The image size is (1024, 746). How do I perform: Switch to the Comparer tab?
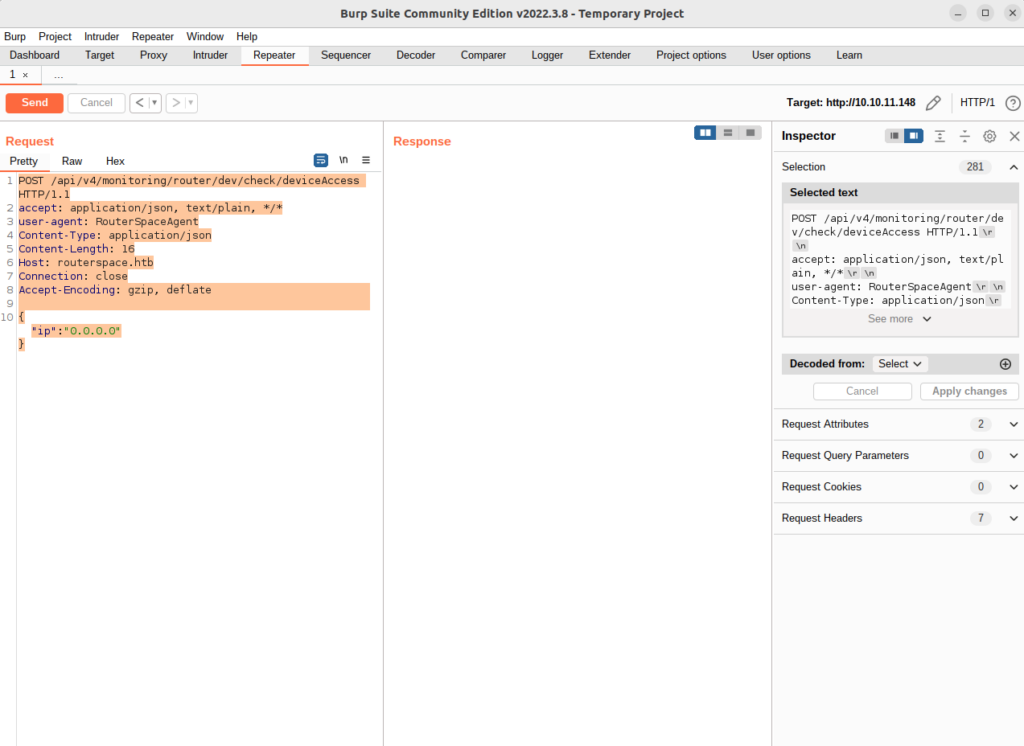[x=483, y=56]
